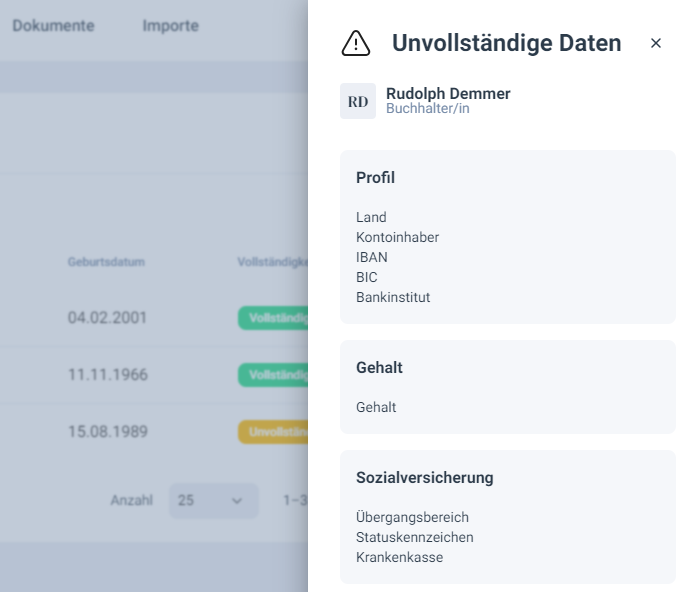Open the missing Statuskennzeichen field
This screenshot has width=682, height=592.
(414, 537)
